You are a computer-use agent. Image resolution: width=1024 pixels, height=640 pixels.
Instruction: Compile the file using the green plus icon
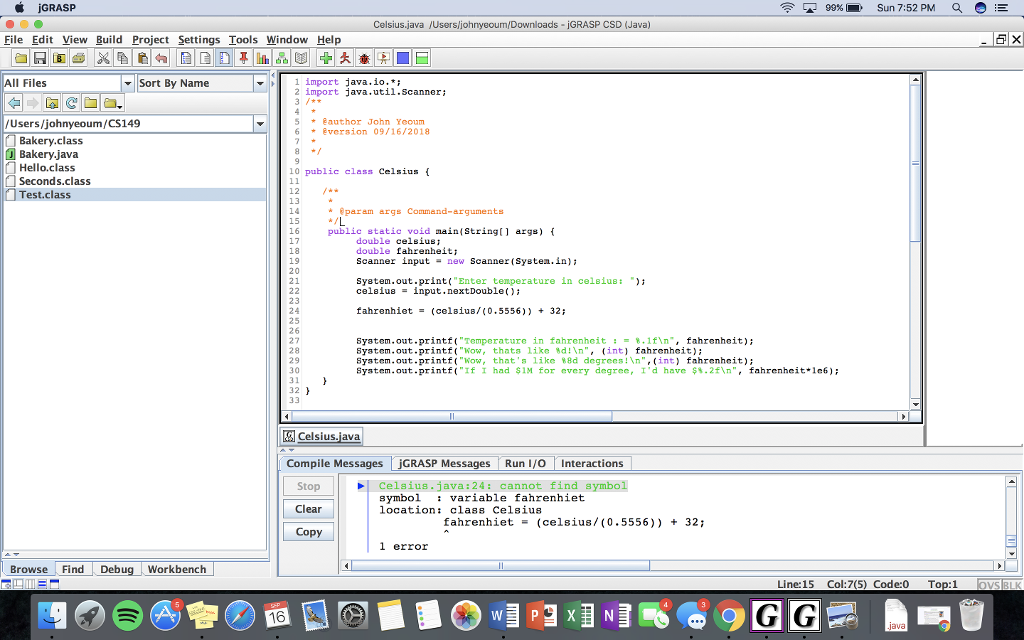pos(324,57)
